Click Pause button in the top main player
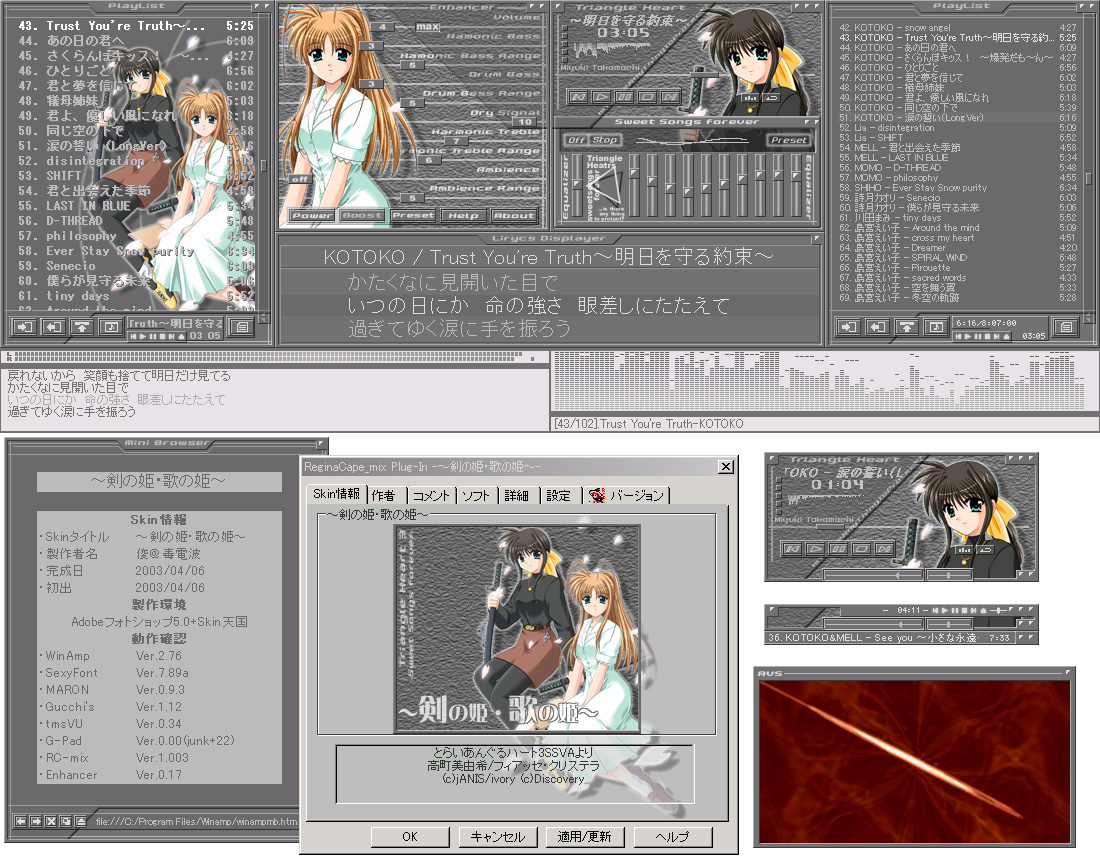1100x859 pixels. coord(624,97)
